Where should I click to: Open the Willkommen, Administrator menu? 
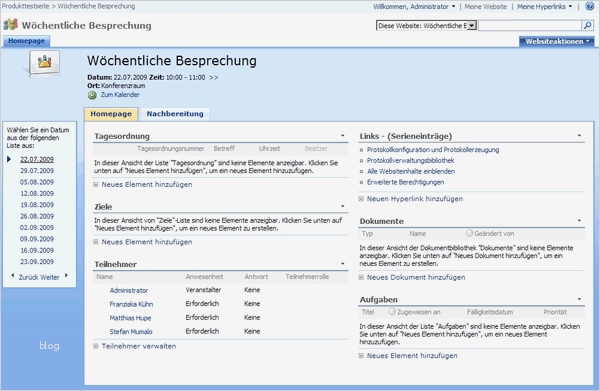[x=414, y=7]
